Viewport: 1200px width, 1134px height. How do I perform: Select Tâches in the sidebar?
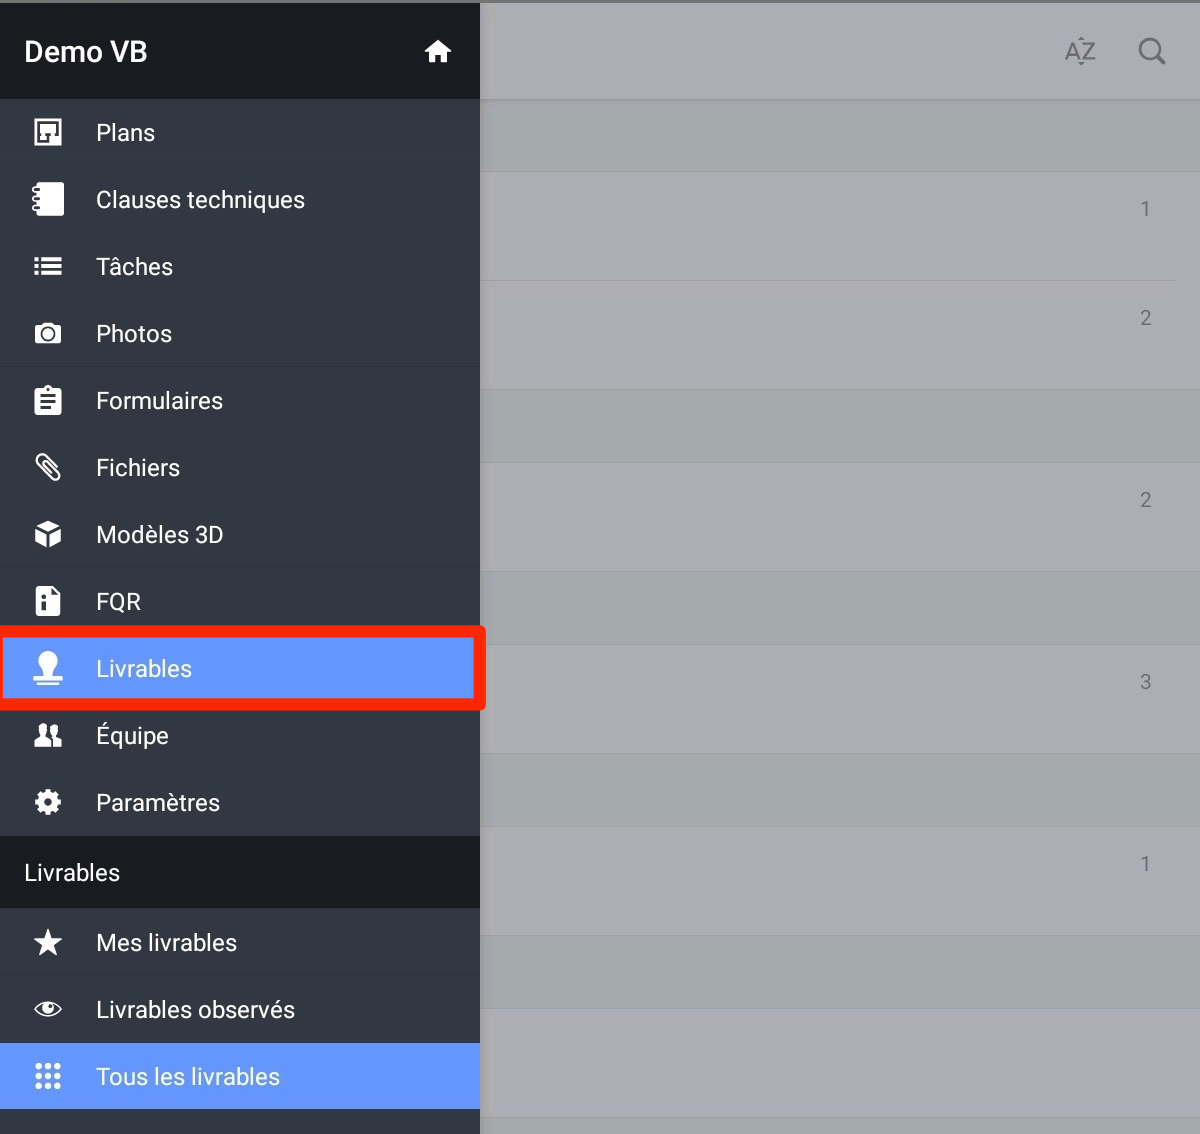click(240, 266)
